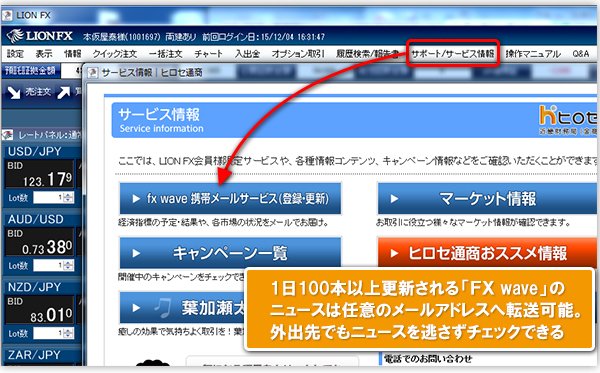Open the サポート/サービス情報 menu

coord(453,54)
